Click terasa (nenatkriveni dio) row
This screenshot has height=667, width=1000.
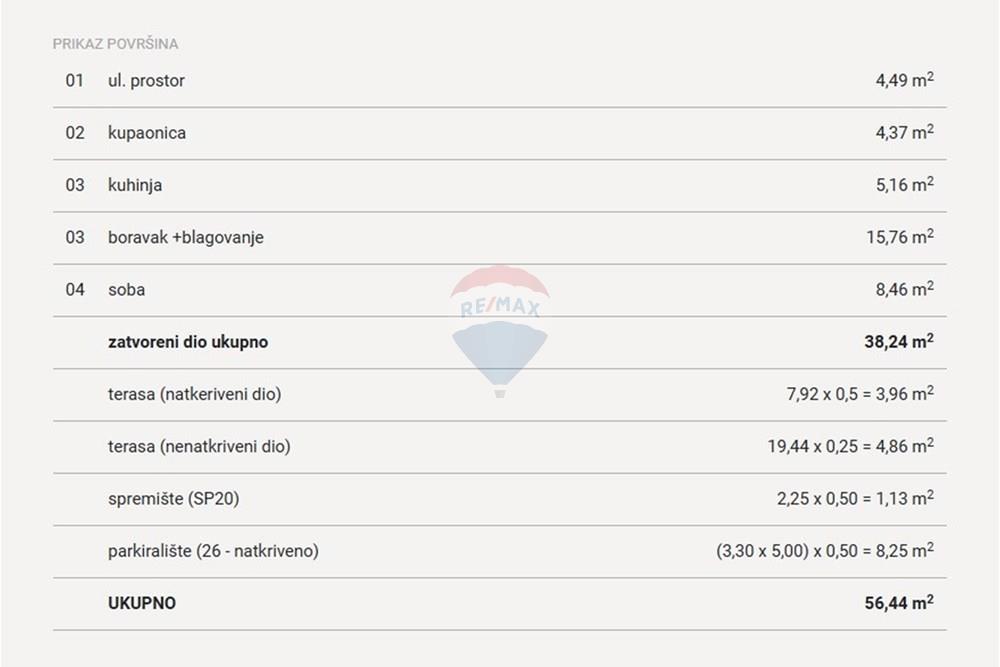click(499, 447)
